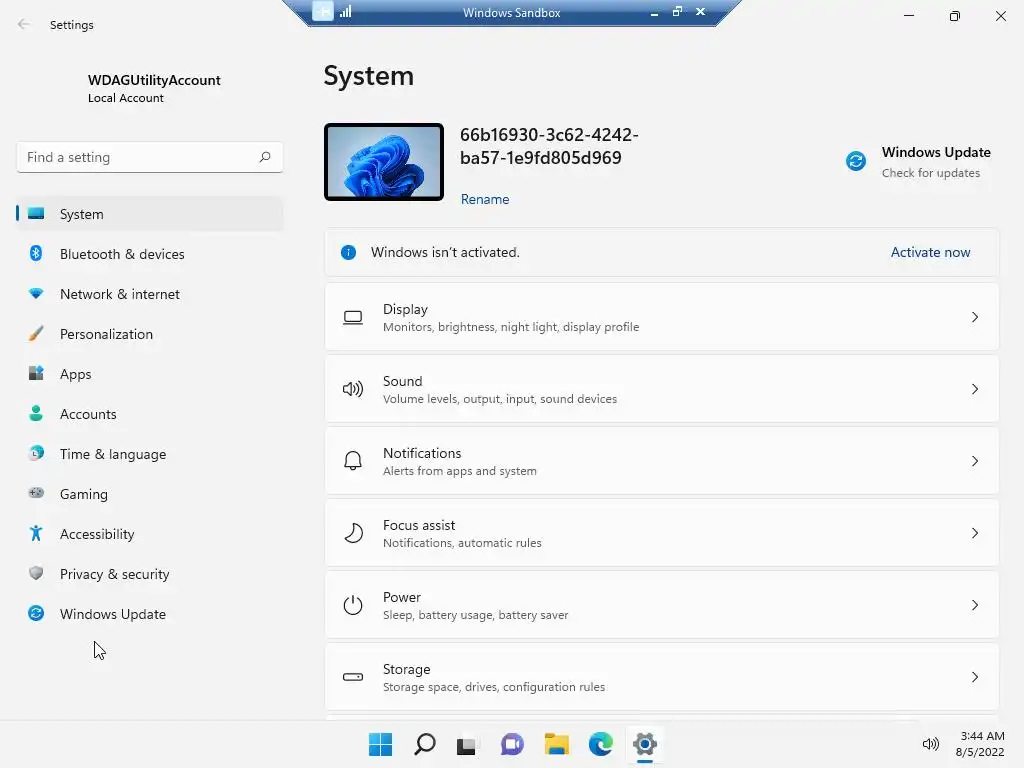Image resolution: width=1024 pixels, height=768 pixels.
Task: Click the magnifier icon in Find a setting
Action: (x=264, y=157)
